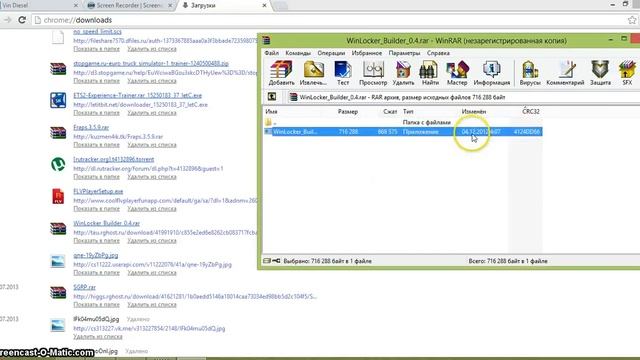Click the SGRP.rar archive icon
This screenshot has width=640, height=360.
[58, 292]
